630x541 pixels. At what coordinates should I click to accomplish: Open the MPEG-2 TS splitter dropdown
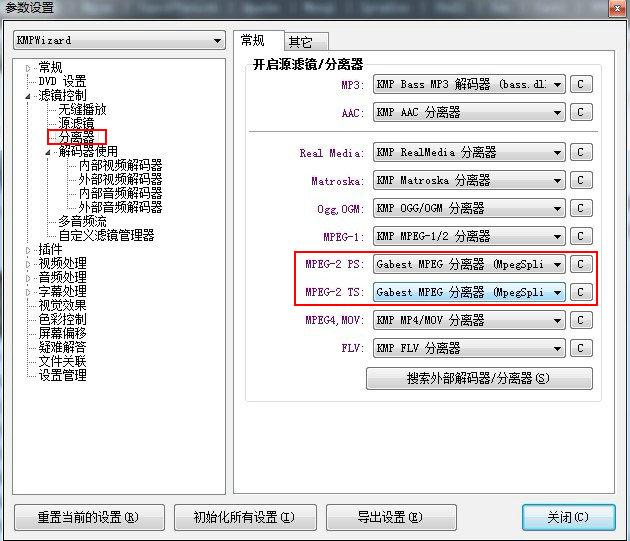coord(469,292)
